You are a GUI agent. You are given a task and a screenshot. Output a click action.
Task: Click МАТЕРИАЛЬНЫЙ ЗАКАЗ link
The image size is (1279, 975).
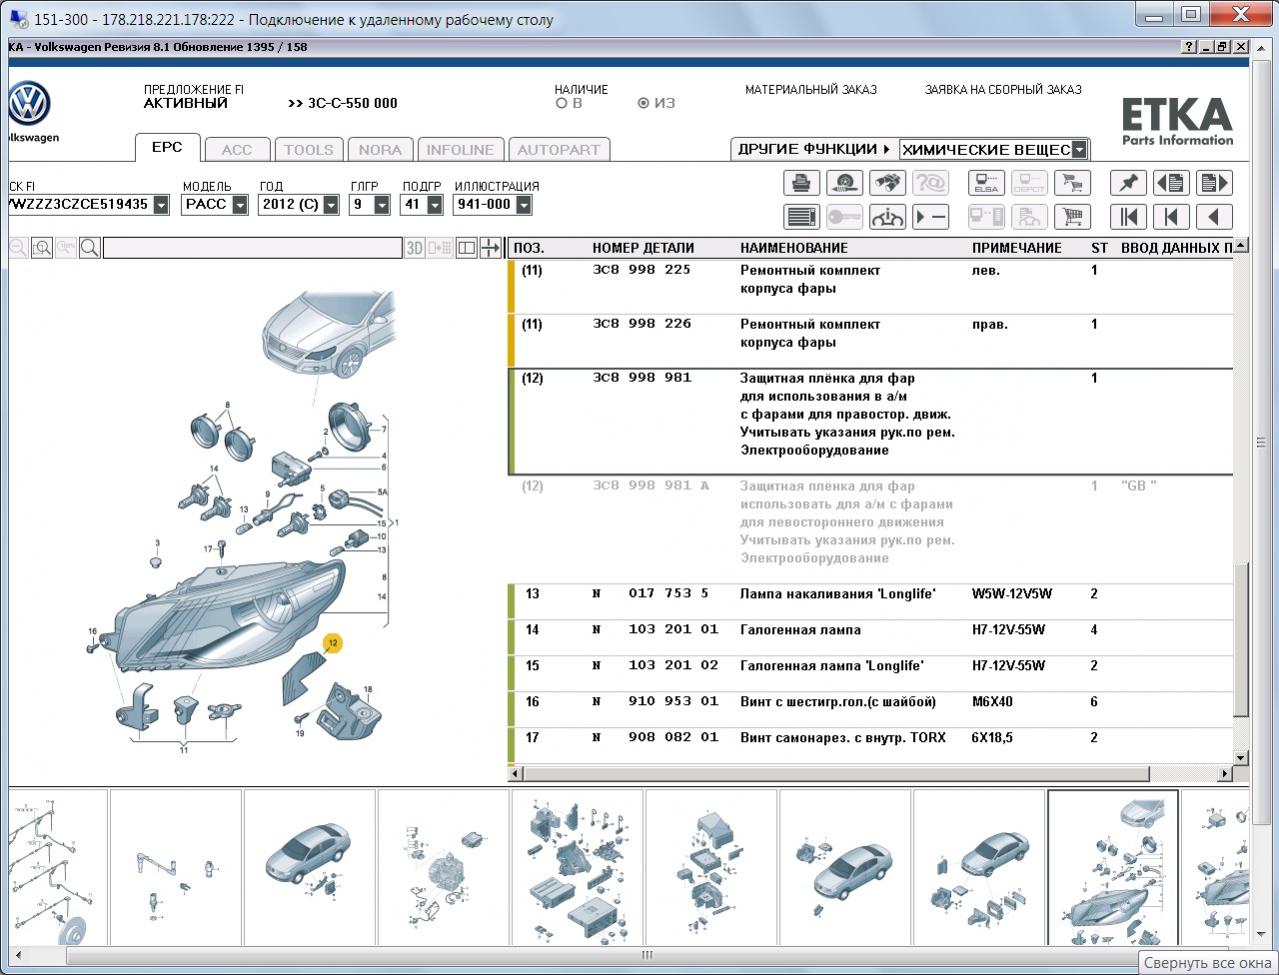click(811, 90)
